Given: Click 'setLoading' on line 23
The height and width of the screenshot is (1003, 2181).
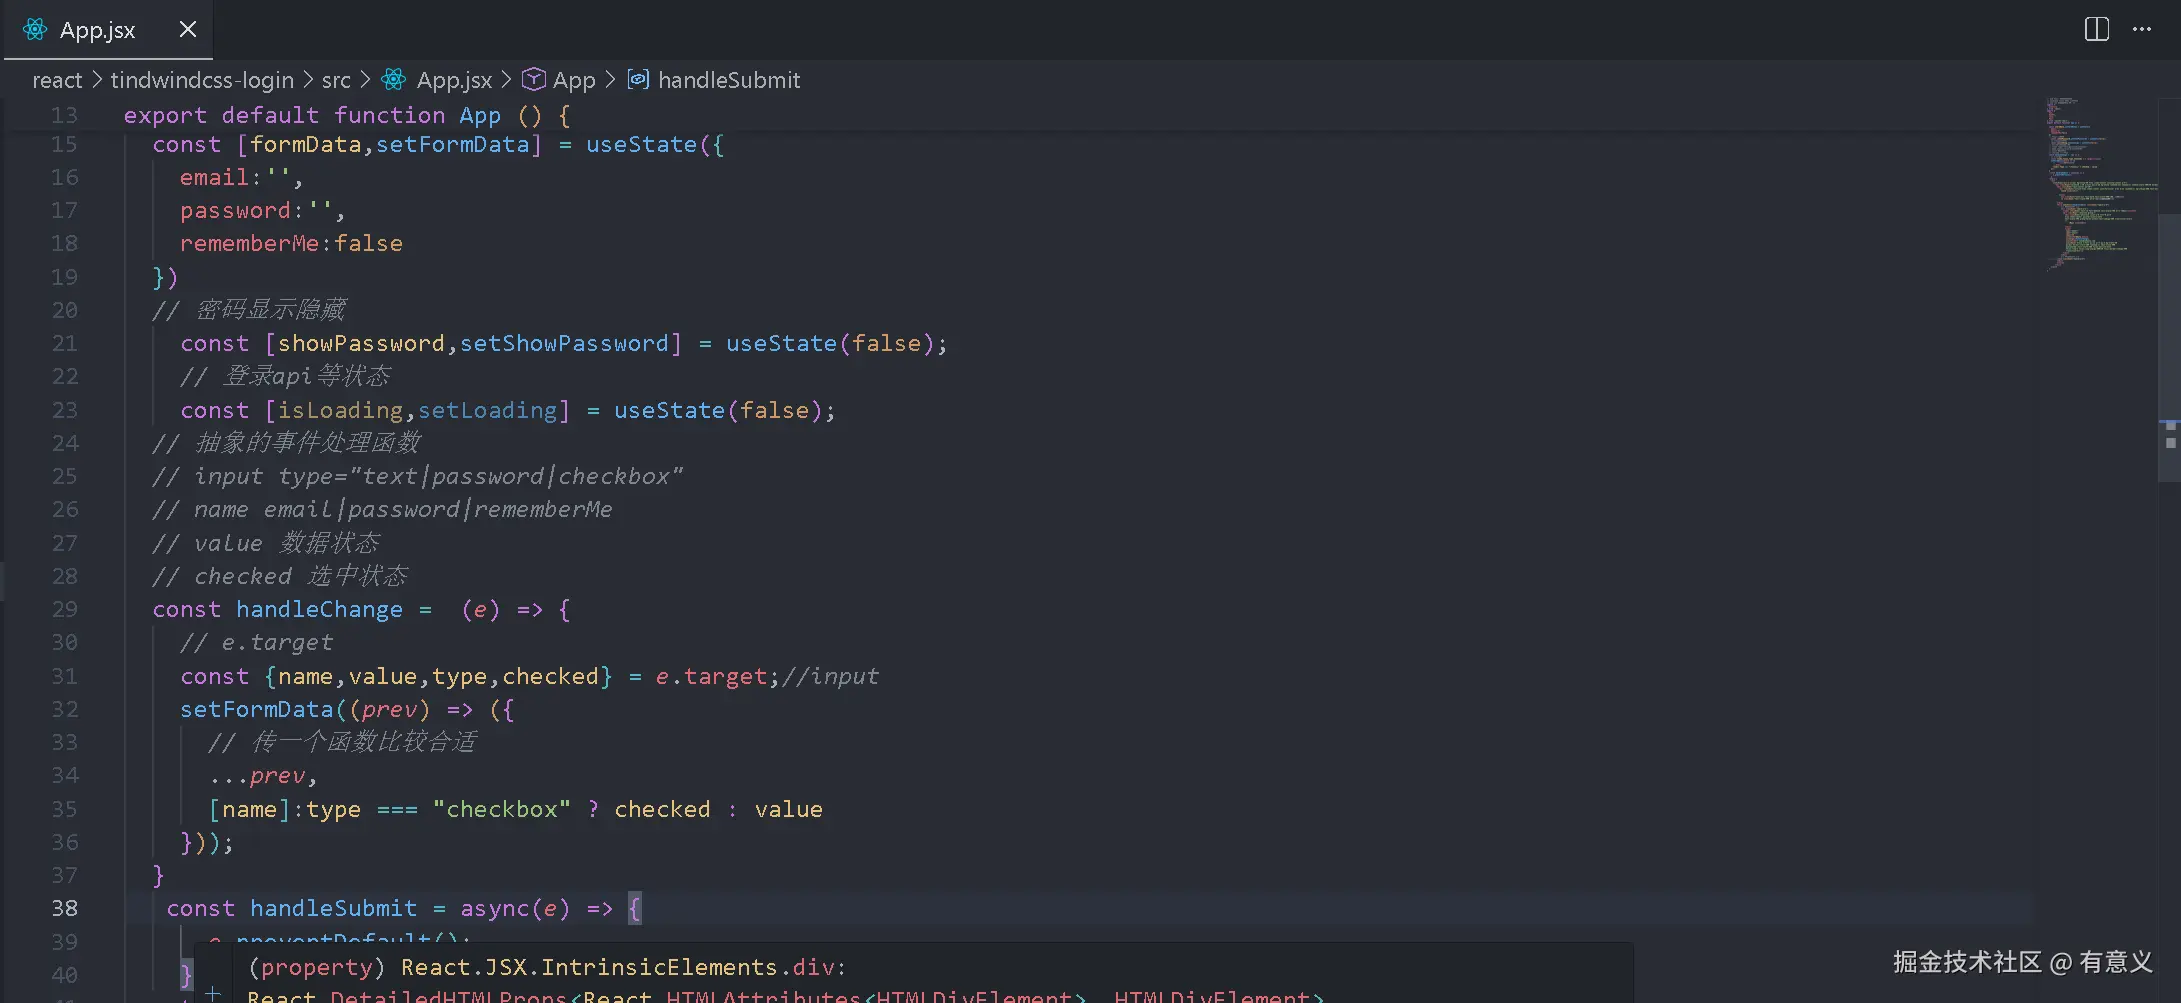Looking at the screenshot, I should coord(487,411).
